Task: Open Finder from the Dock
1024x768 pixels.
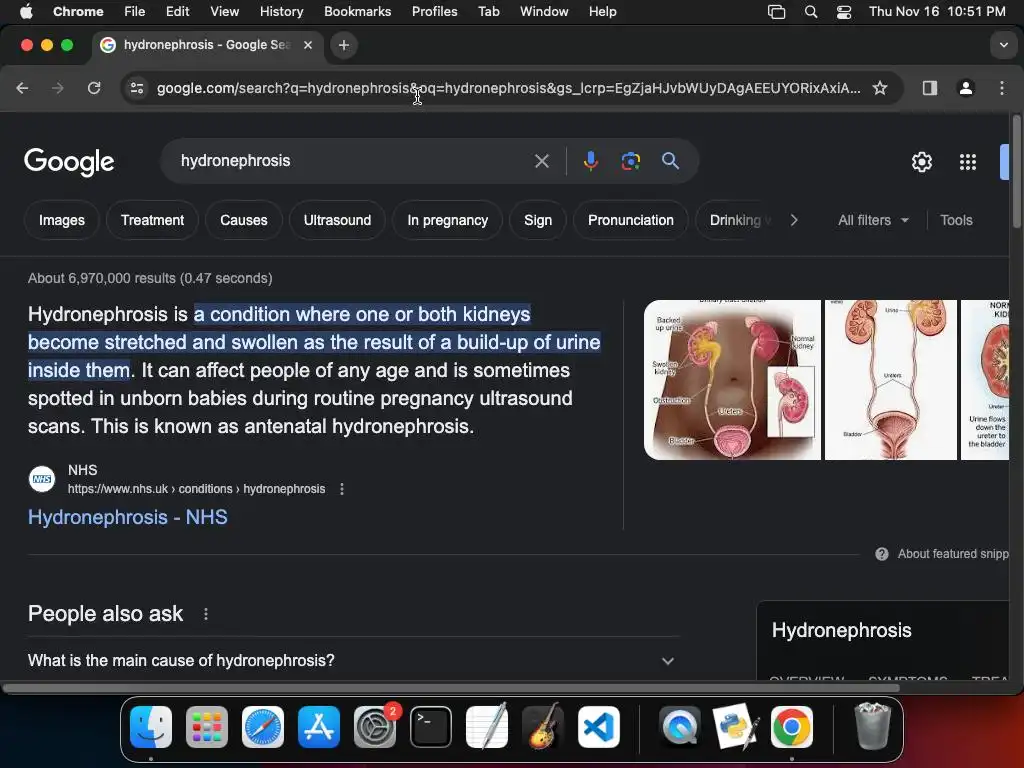Action: [x=151, y=727]
